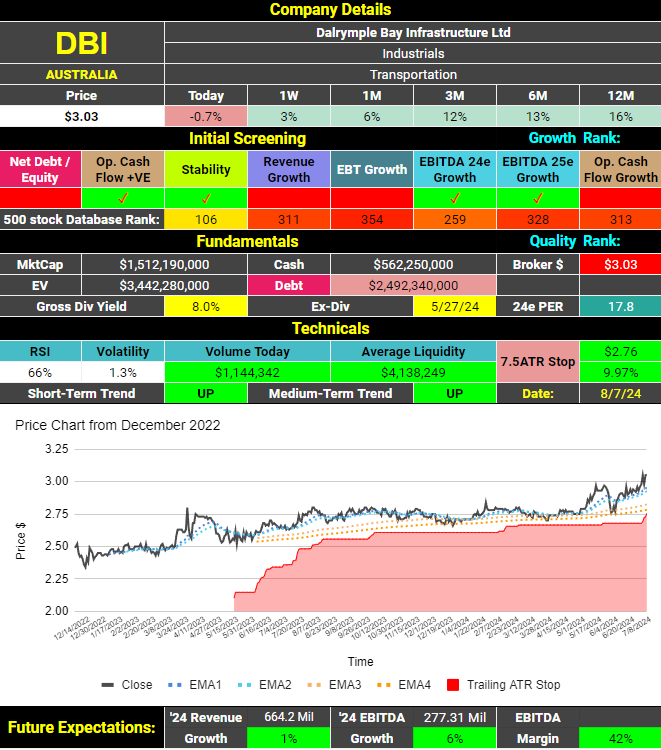Click the 12M return value 16%
Viewport: 661px width, 750px height.
620,117
